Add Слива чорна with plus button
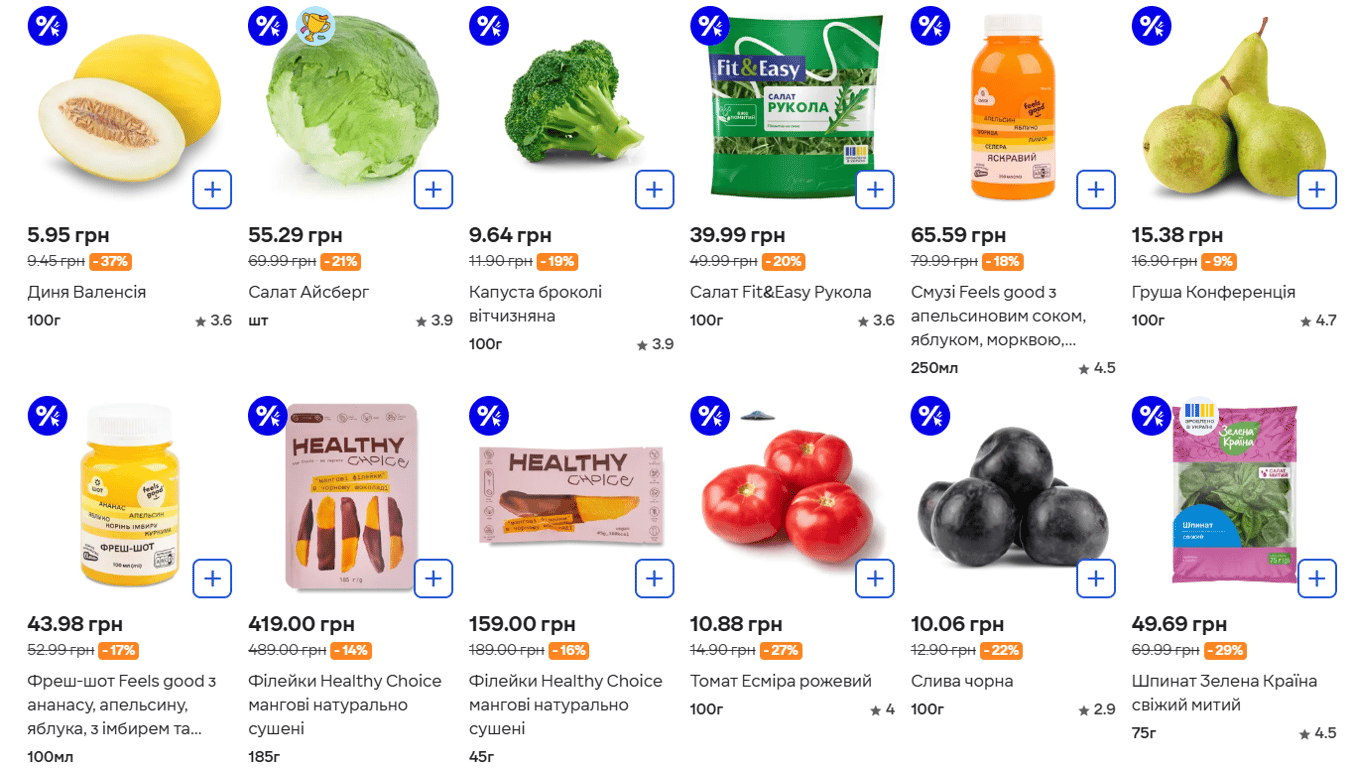This screenshot has width=1353, height=768. pos(1096,578)
